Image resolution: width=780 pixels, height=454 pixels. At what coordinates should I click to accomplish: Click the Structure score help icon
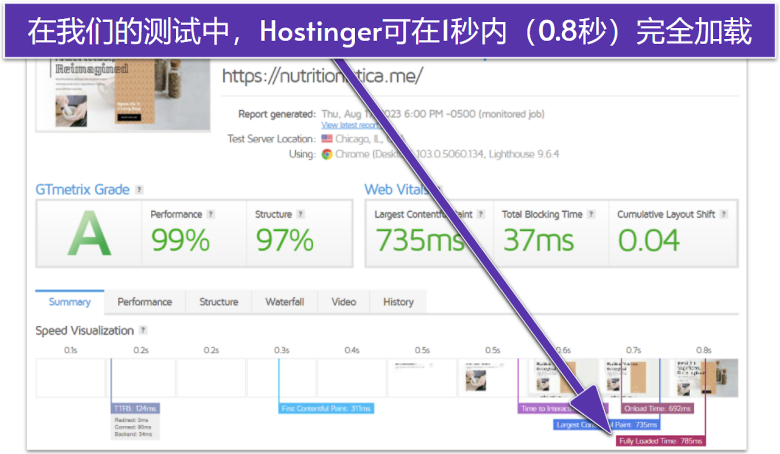point(300,214)
